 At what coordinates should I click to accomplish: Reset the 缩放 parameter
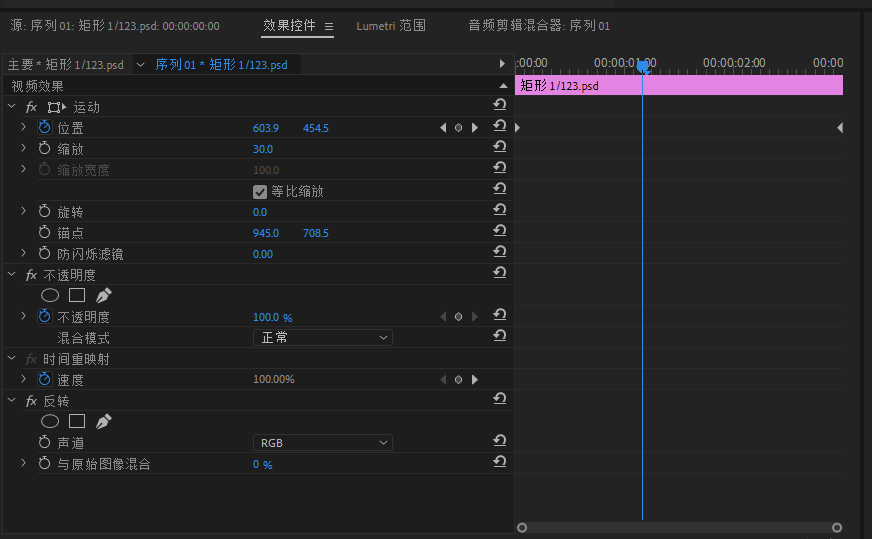pyautogui.click(x=499, y=147)
